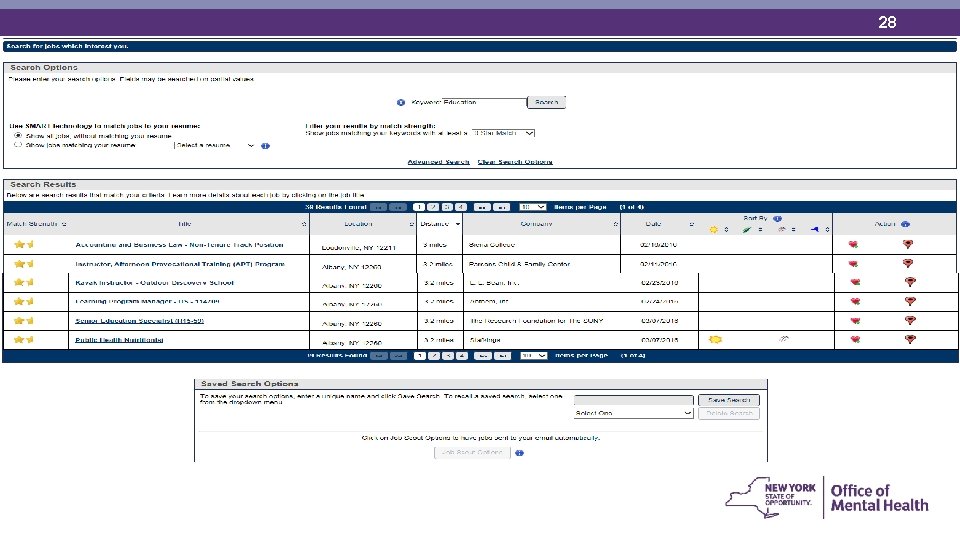Open Kayak Instructor - Outdoor Discovery School title

[154, 283]
